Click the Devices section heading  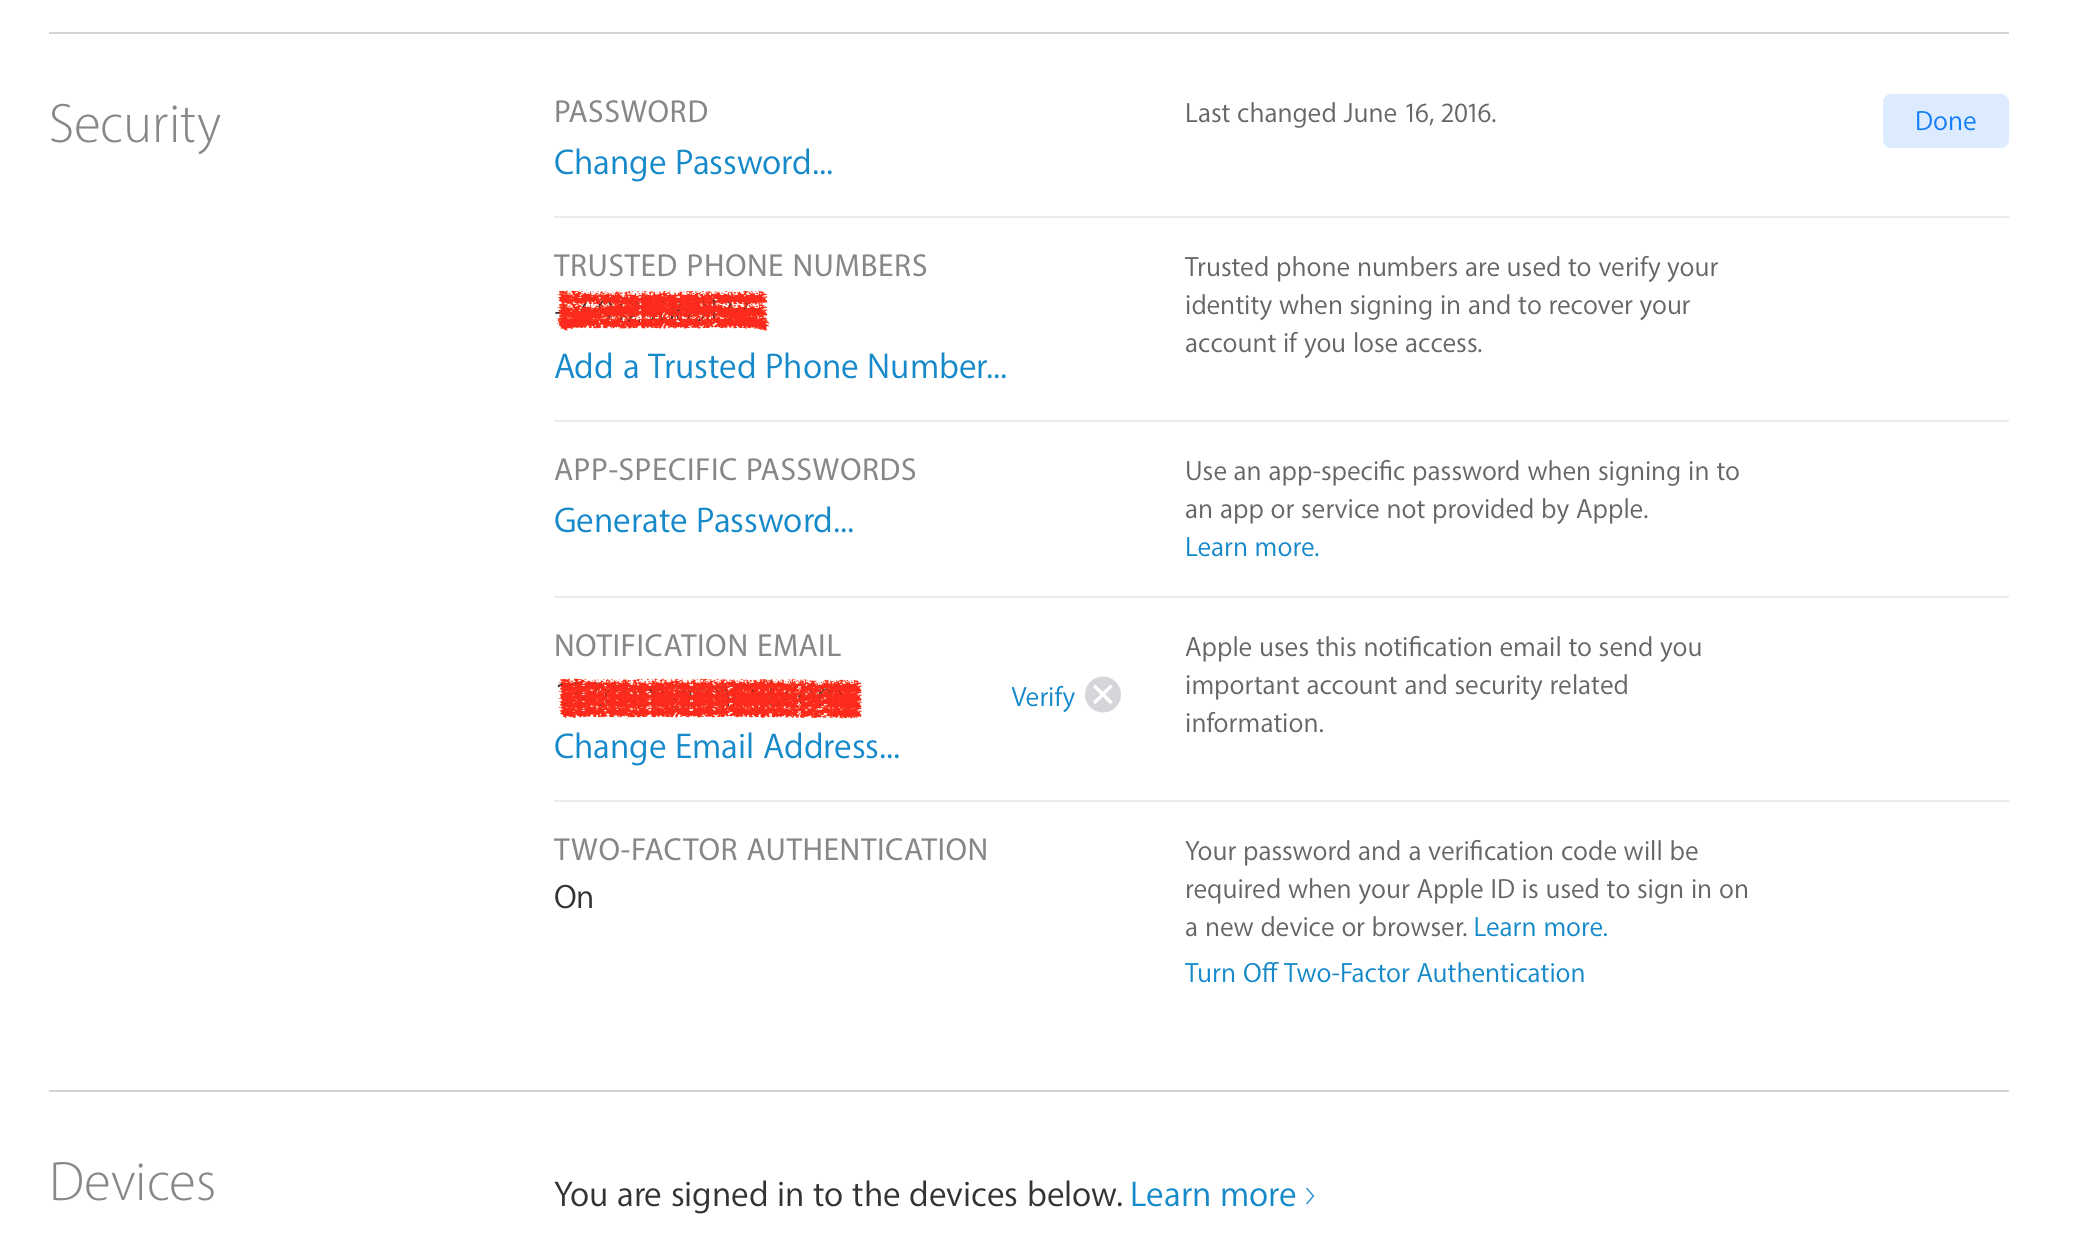pos(132,1183)
